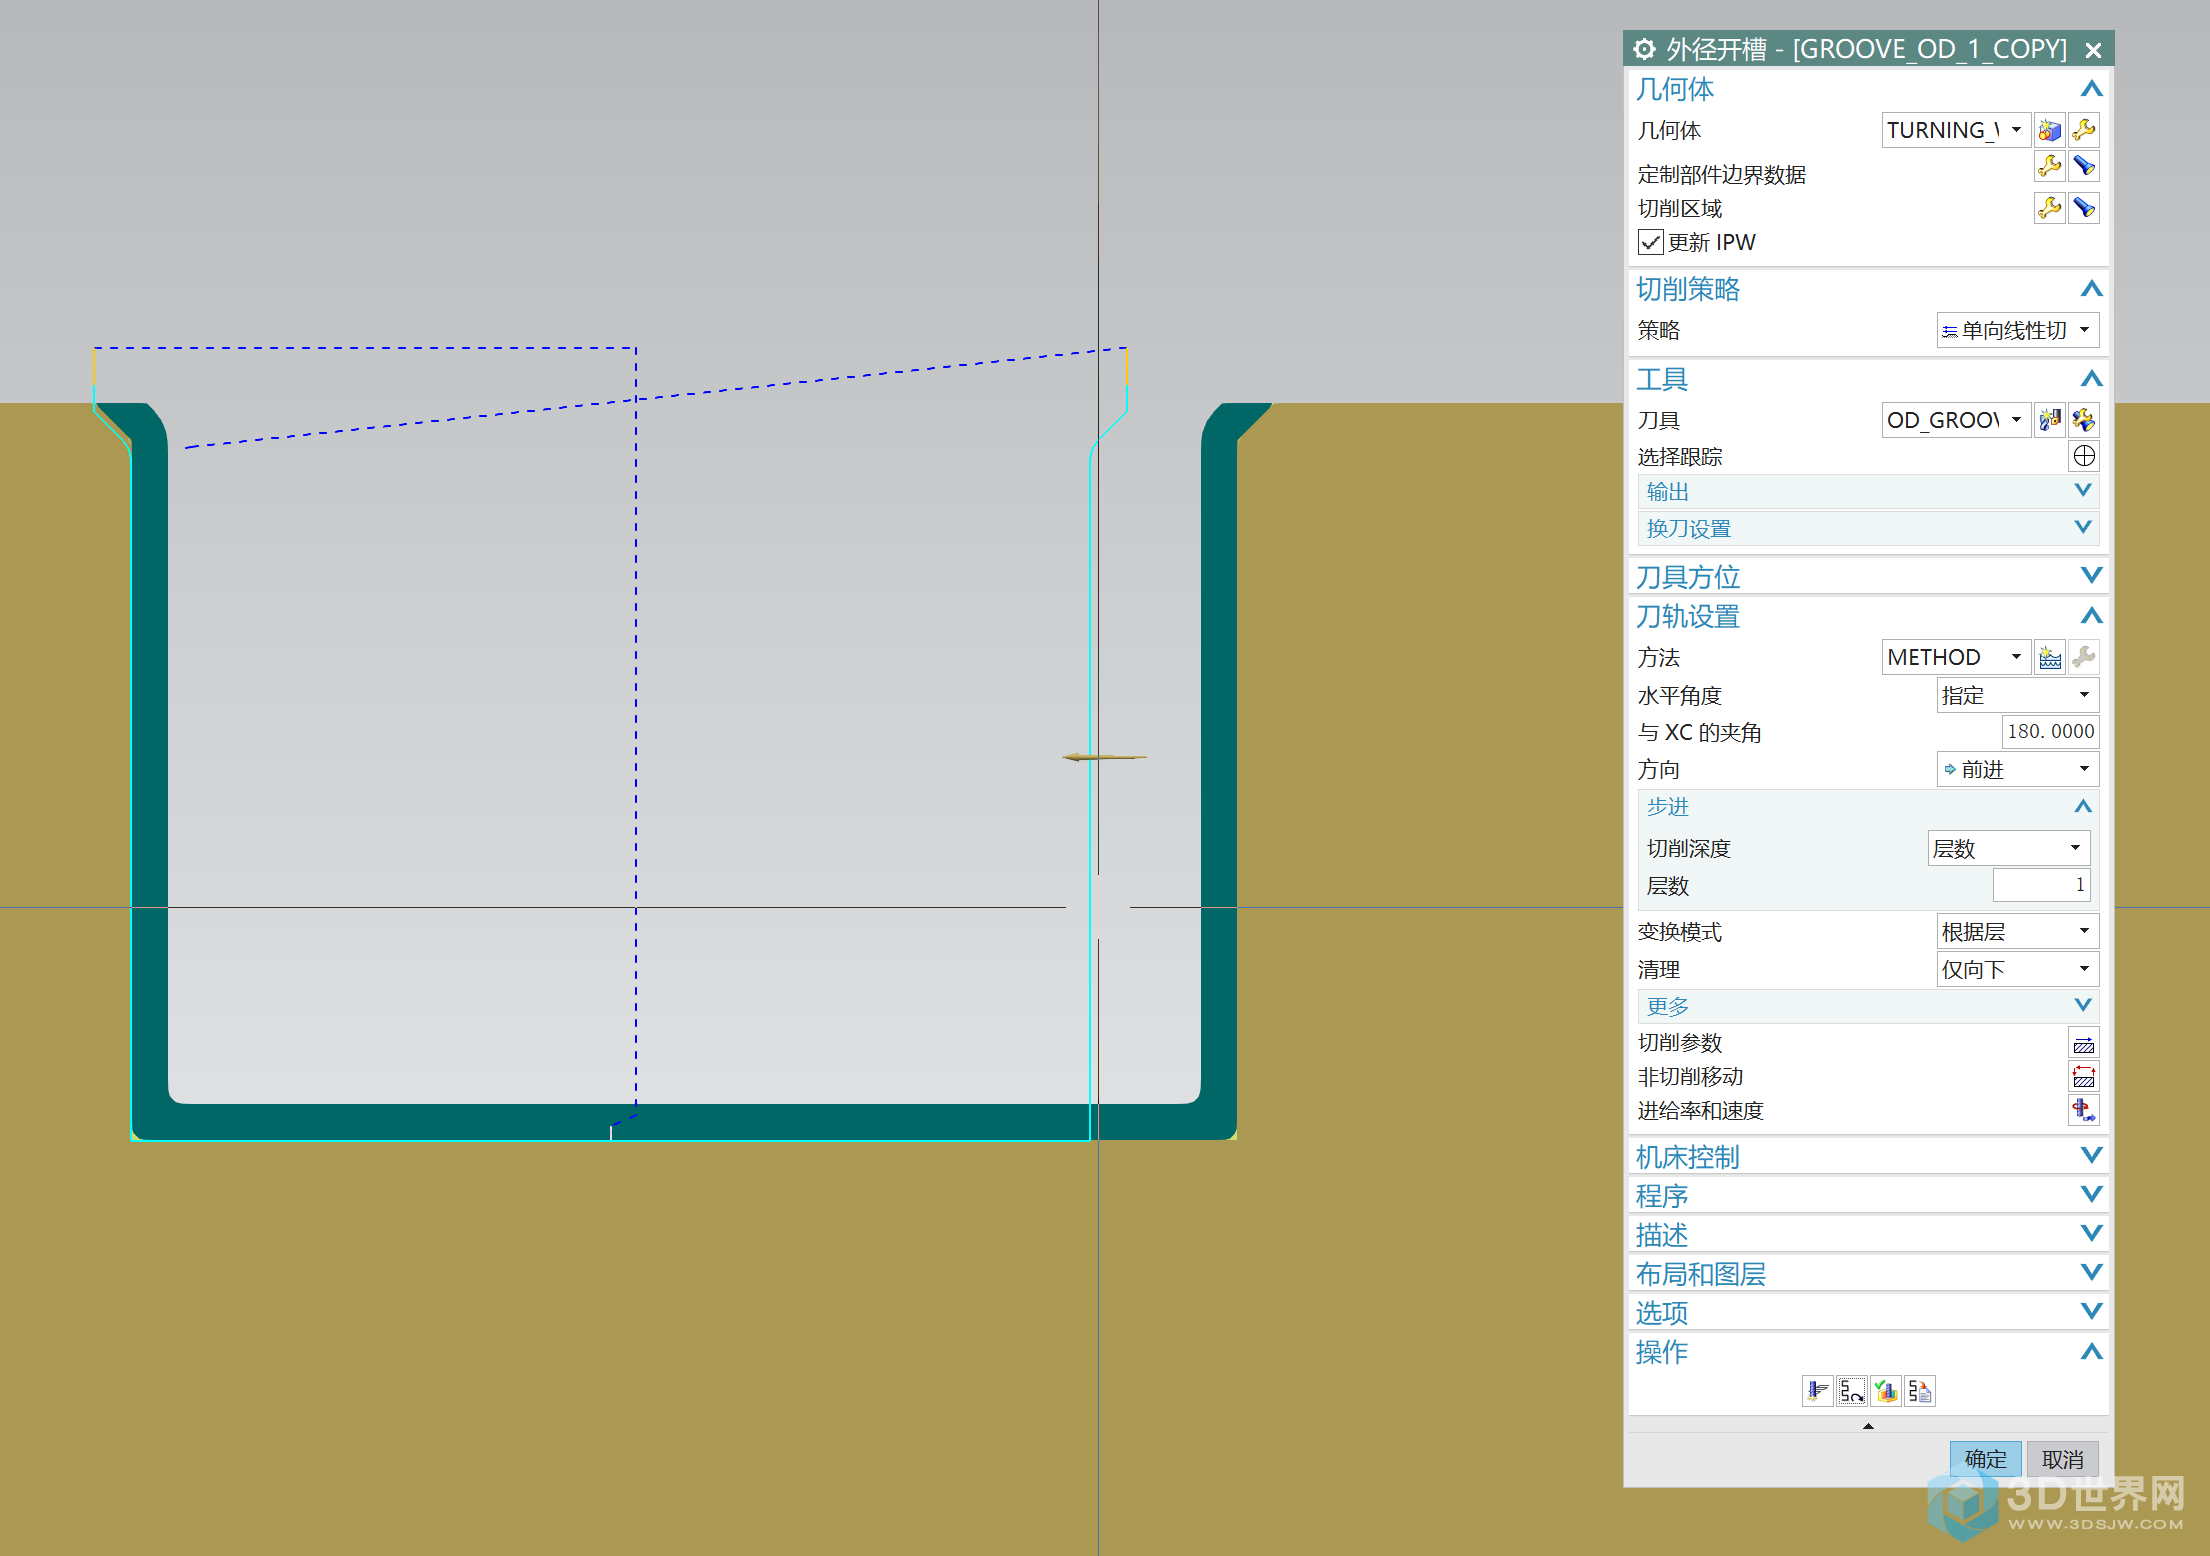2210x1556 pixels.
Task: Click the 与 XC 的夹角 label
Action: [x=1700, y=732]
